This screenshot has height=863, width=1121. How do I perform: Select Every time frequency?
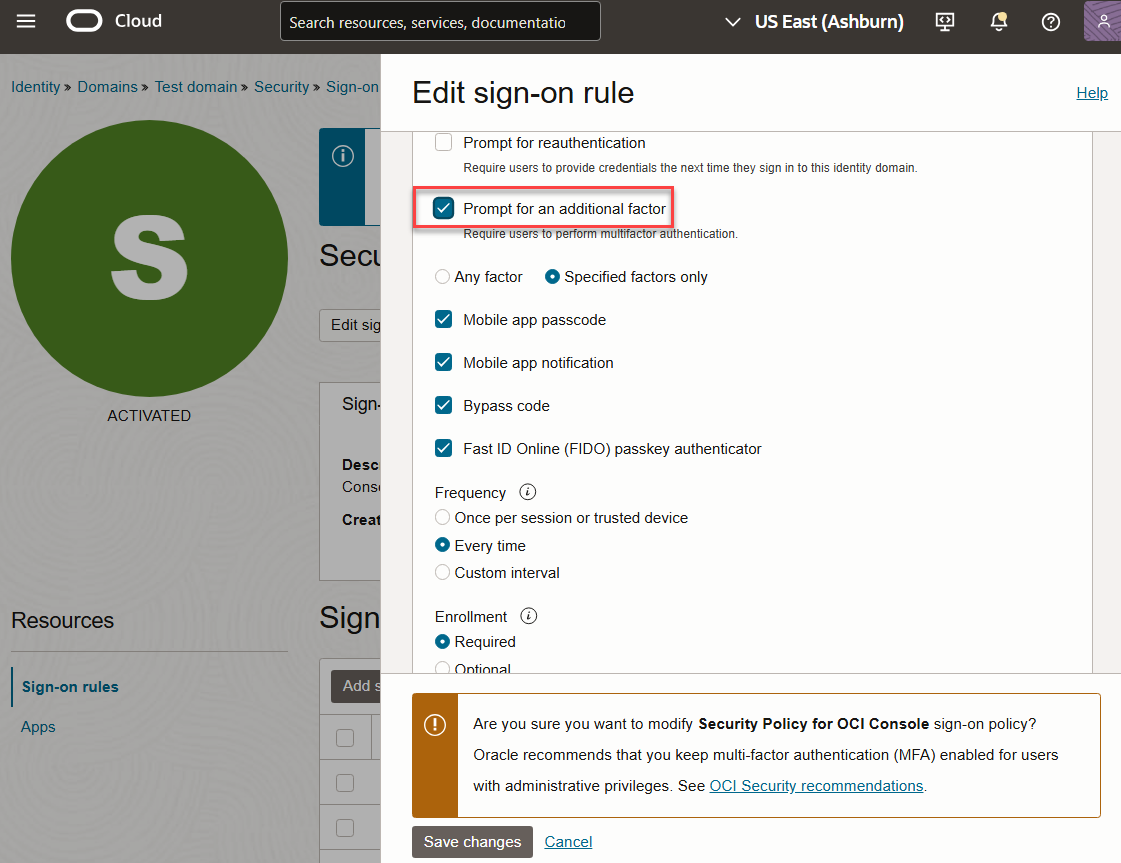point(443,545)
